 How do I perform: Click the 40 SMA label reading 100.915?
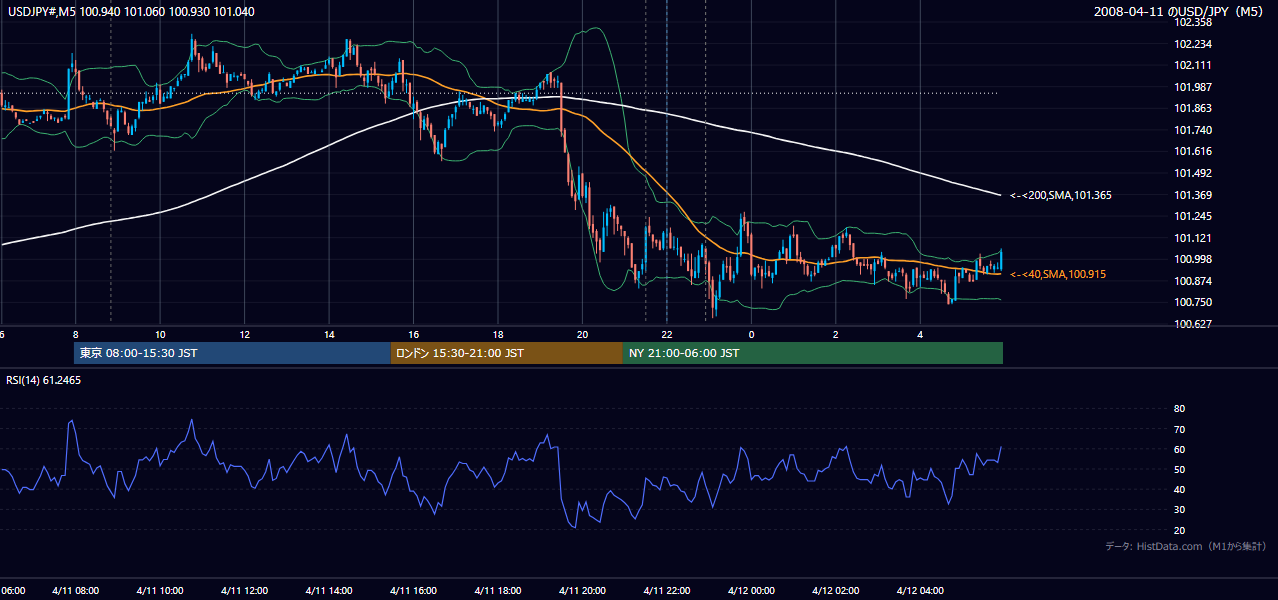(x=1058, y=274)
